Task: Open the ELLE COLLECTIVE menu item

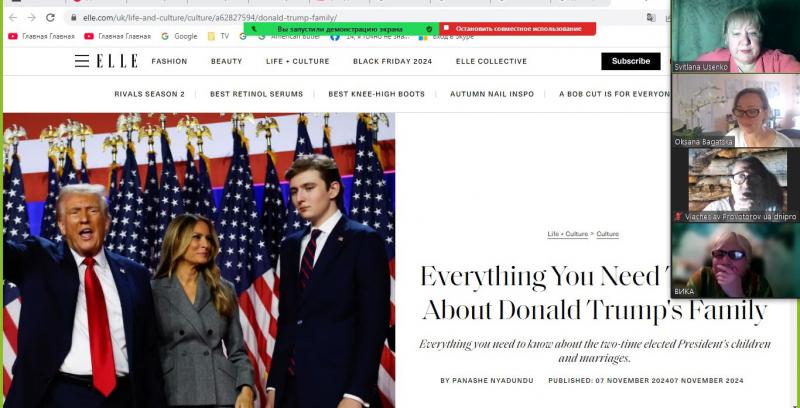Action: tap(491, 61)
